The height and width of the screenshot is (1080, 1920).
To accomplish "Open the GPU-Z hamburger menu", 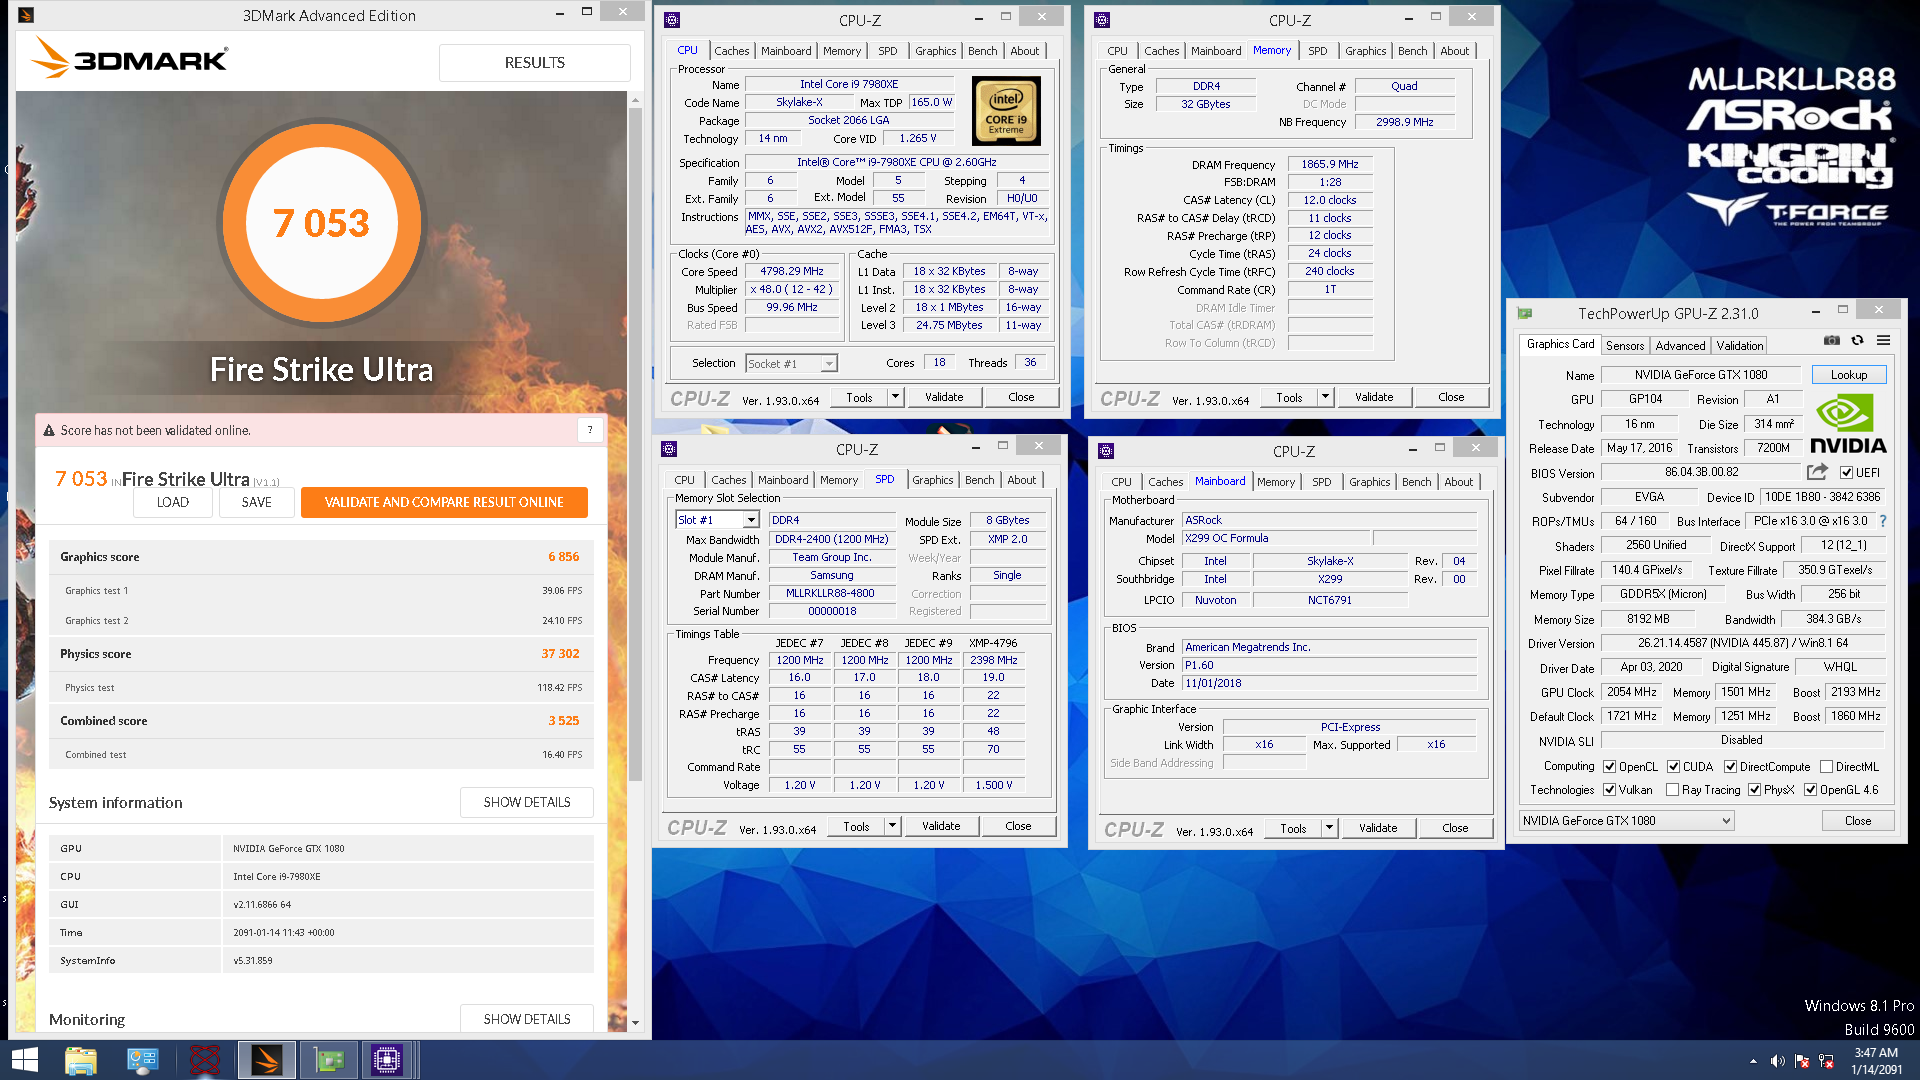I will pos(1883,341).
